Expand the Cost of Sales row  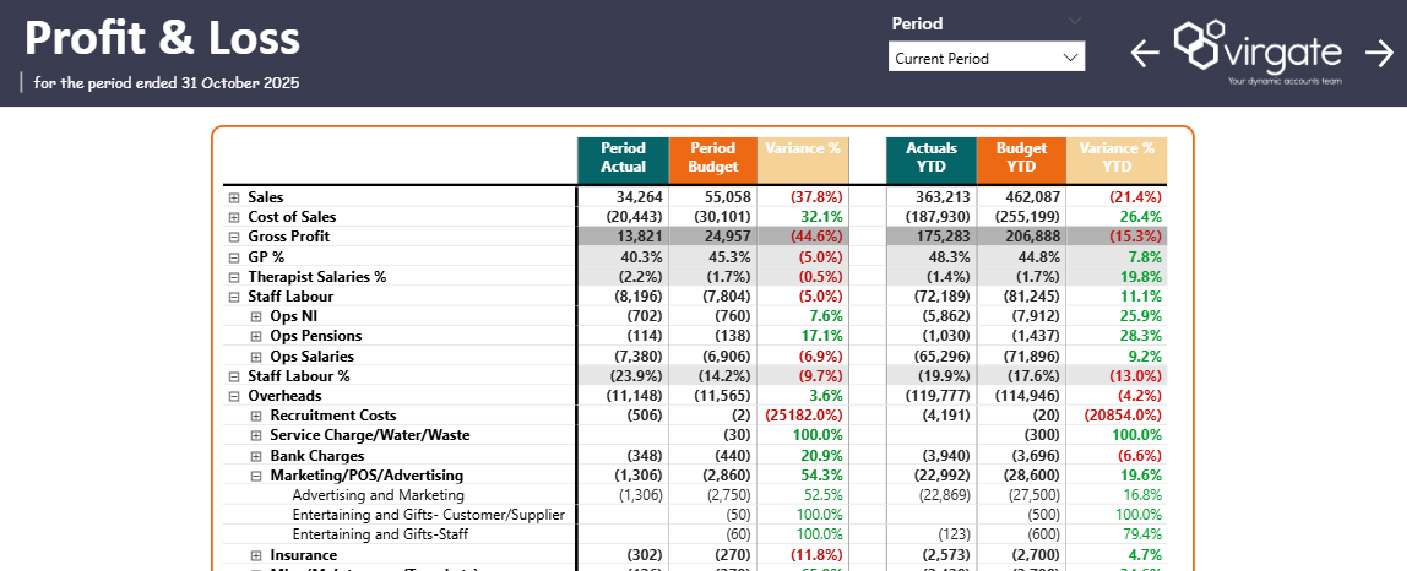tap(234, 217)
